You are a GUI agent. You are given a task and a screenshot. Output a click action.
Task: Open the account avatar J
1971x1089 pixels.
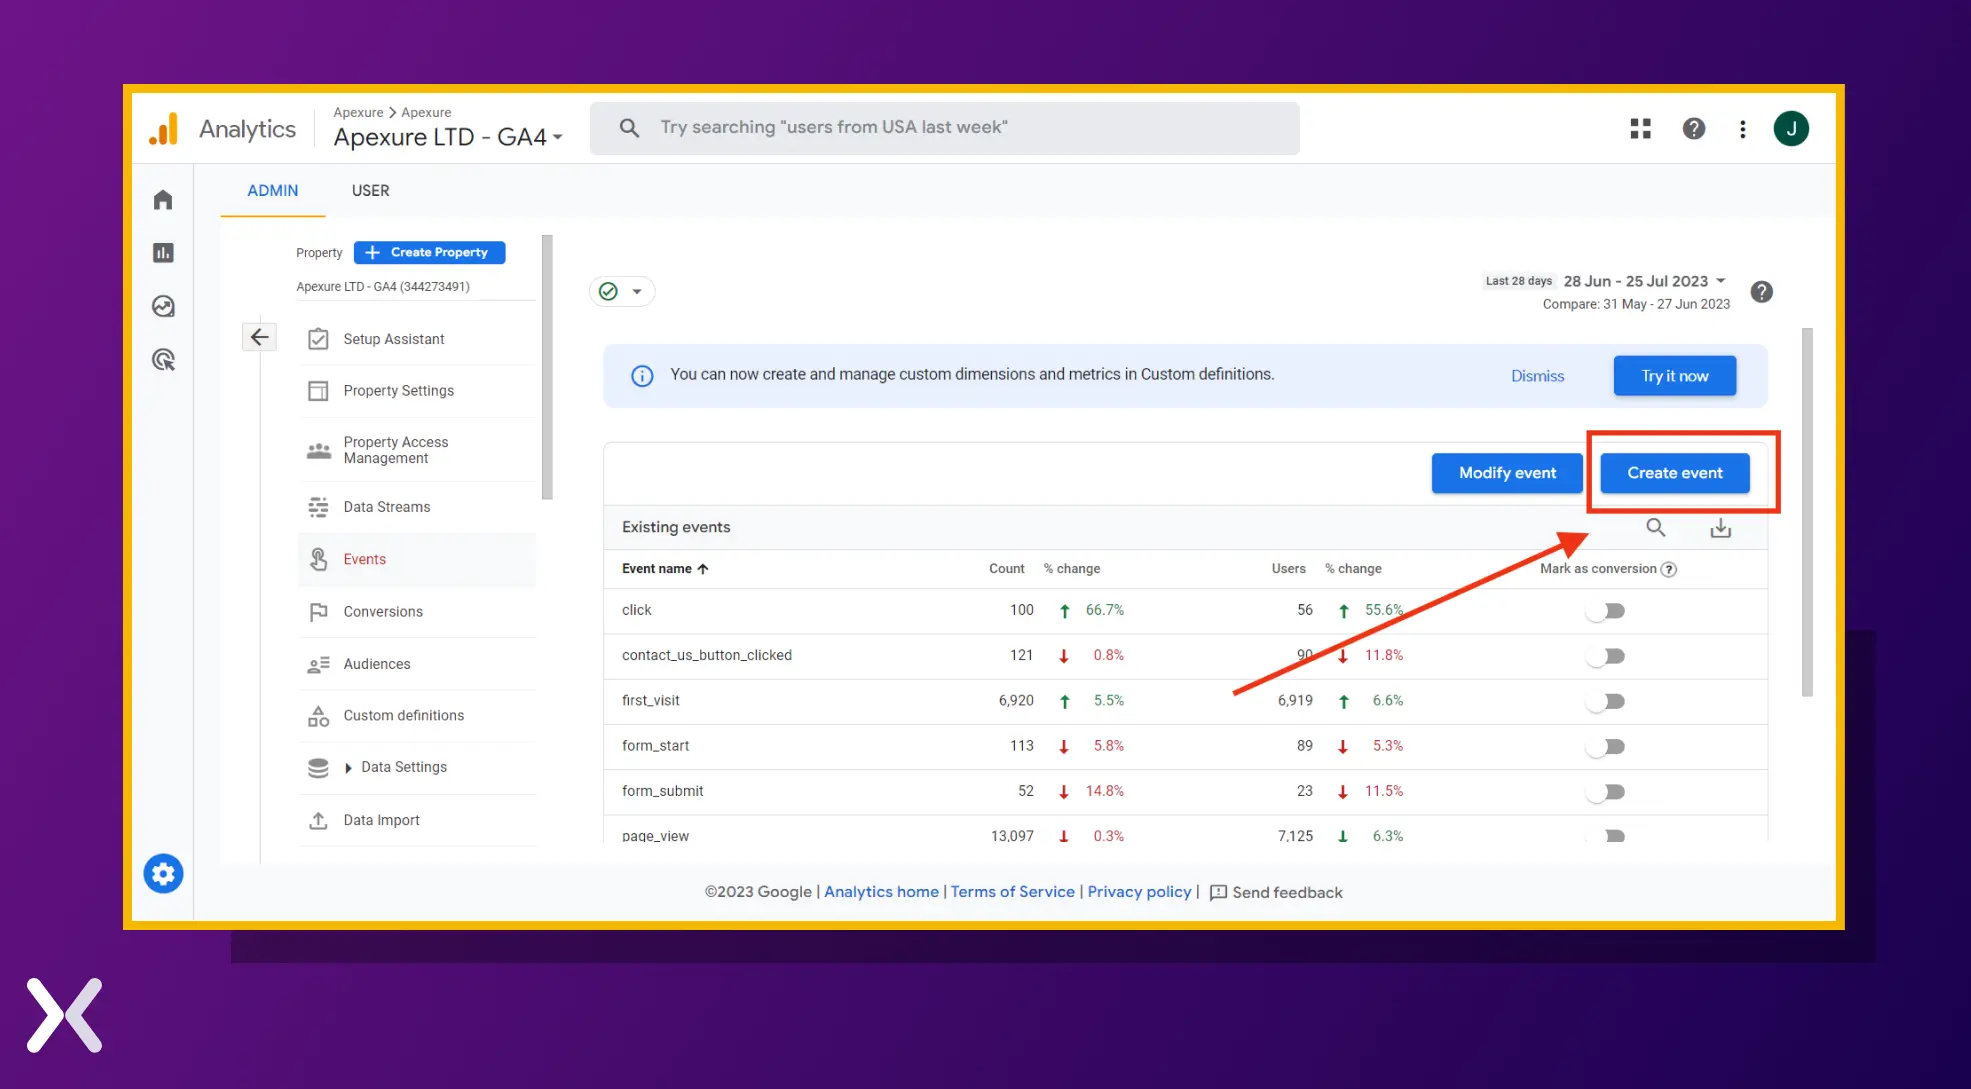1791,128
